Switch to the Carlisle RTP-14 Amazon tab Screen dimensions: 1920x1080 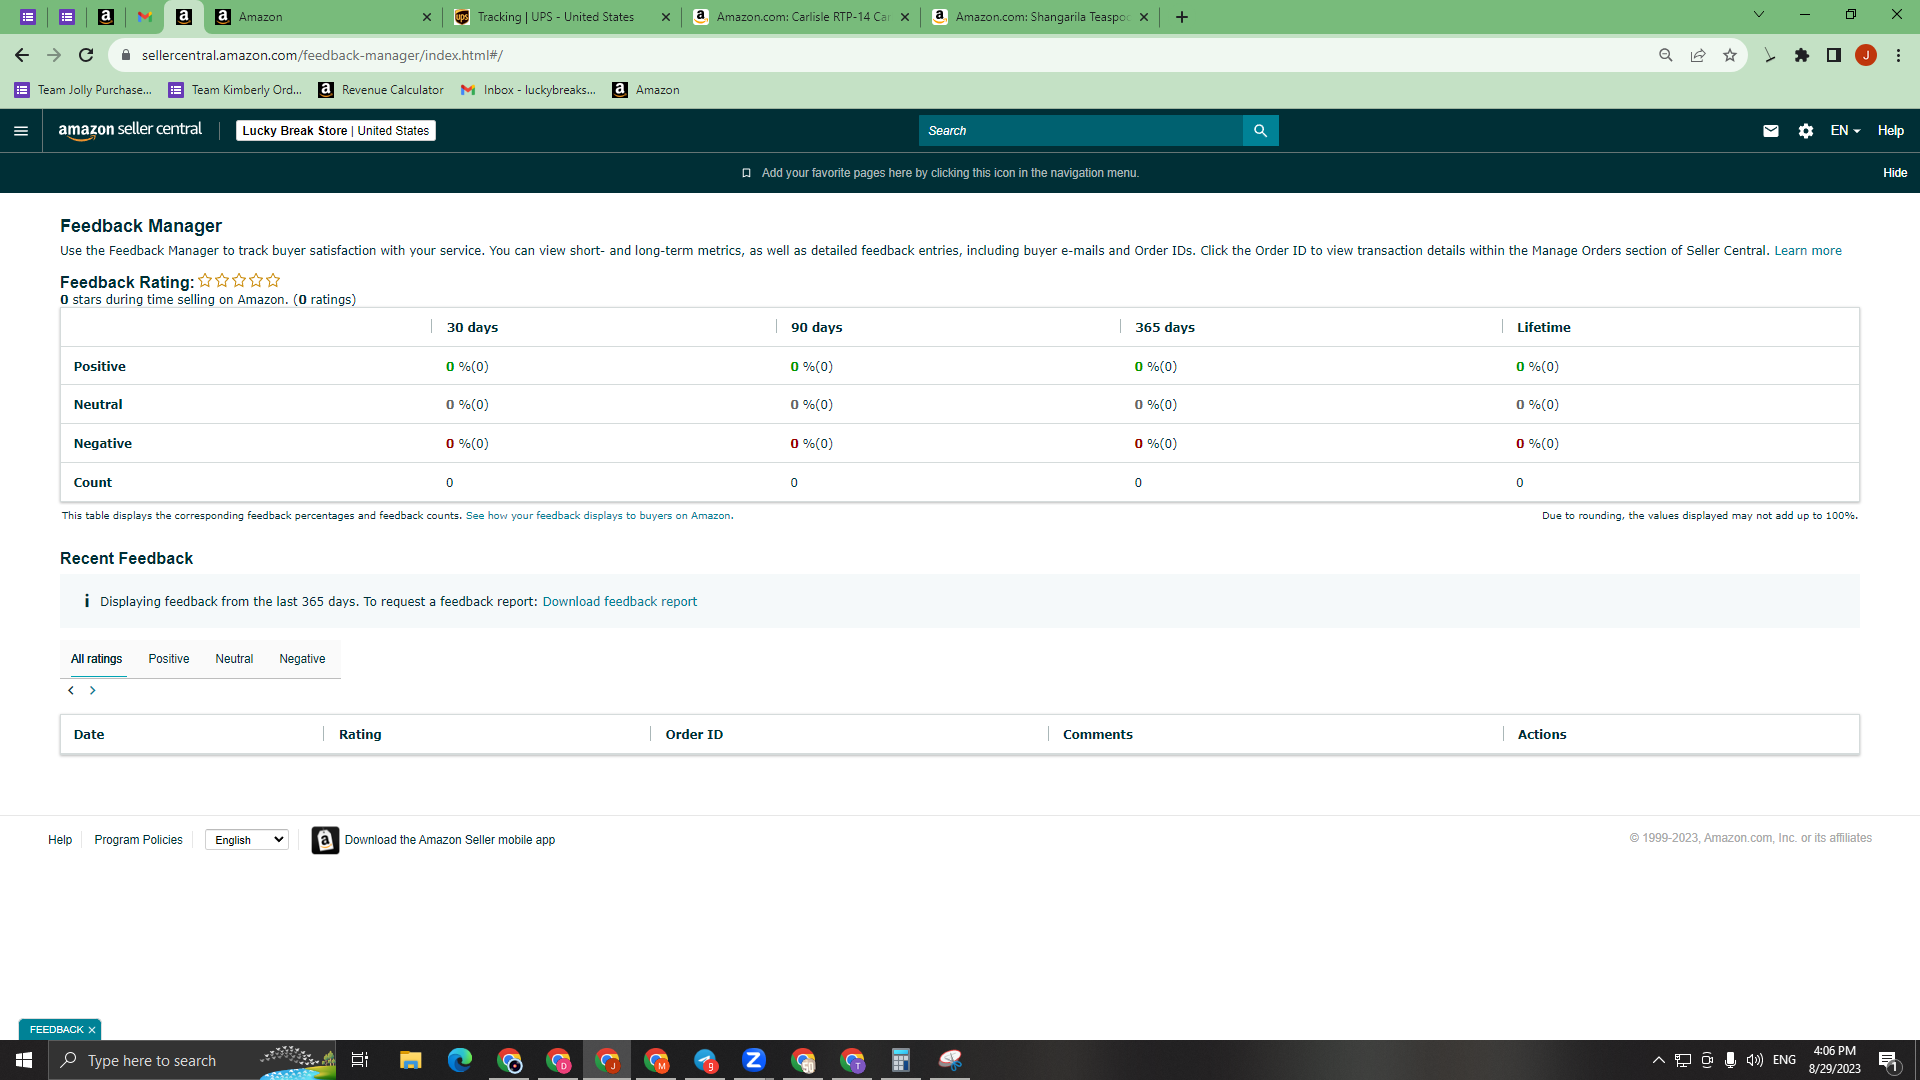pos(803,17)
